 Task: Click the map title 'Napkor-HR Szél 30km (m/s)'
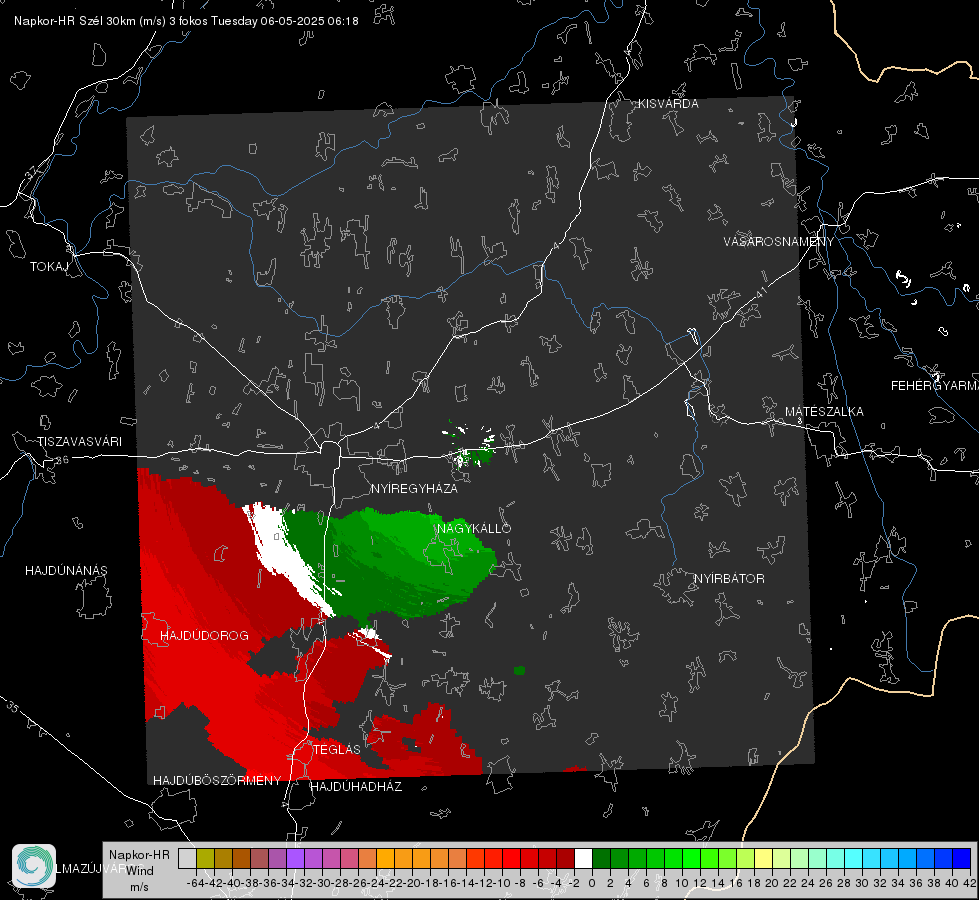(90, 21)
